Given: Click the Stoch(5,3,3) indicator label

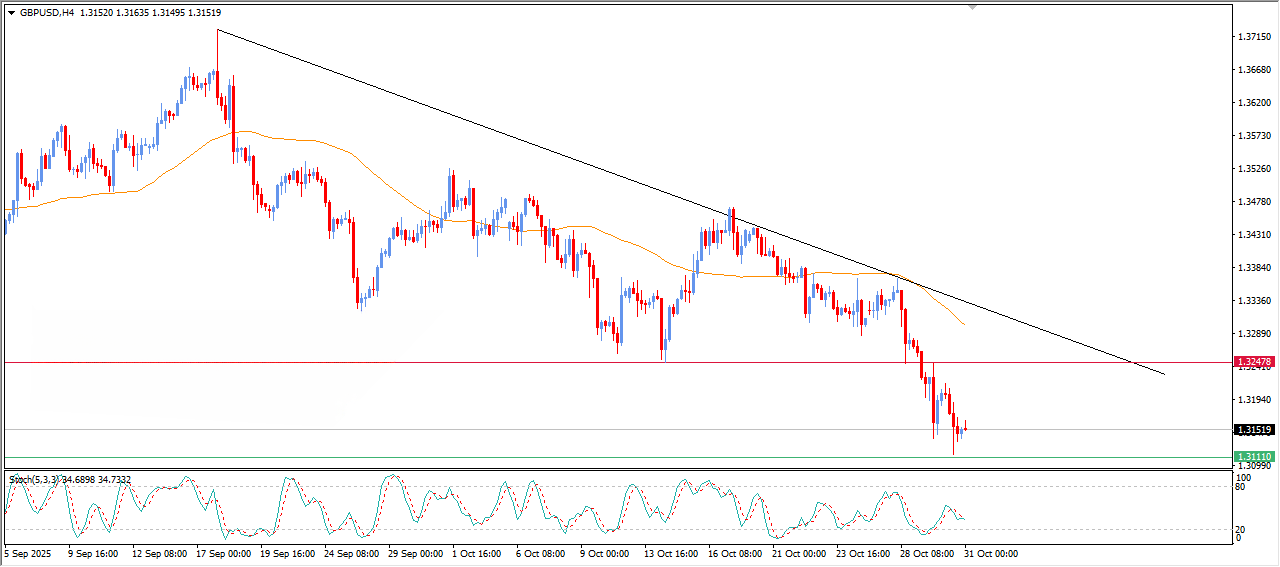Looking at the screenshot, I should 40,480.
